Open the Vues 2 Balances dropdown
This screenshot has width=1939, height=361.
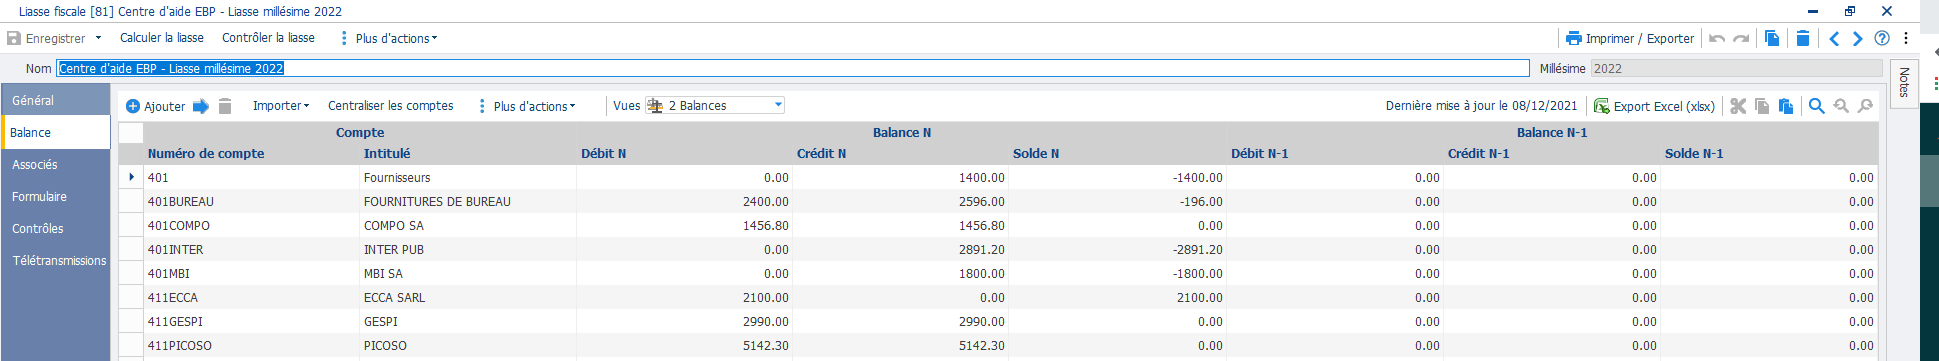tap(715, 105)
